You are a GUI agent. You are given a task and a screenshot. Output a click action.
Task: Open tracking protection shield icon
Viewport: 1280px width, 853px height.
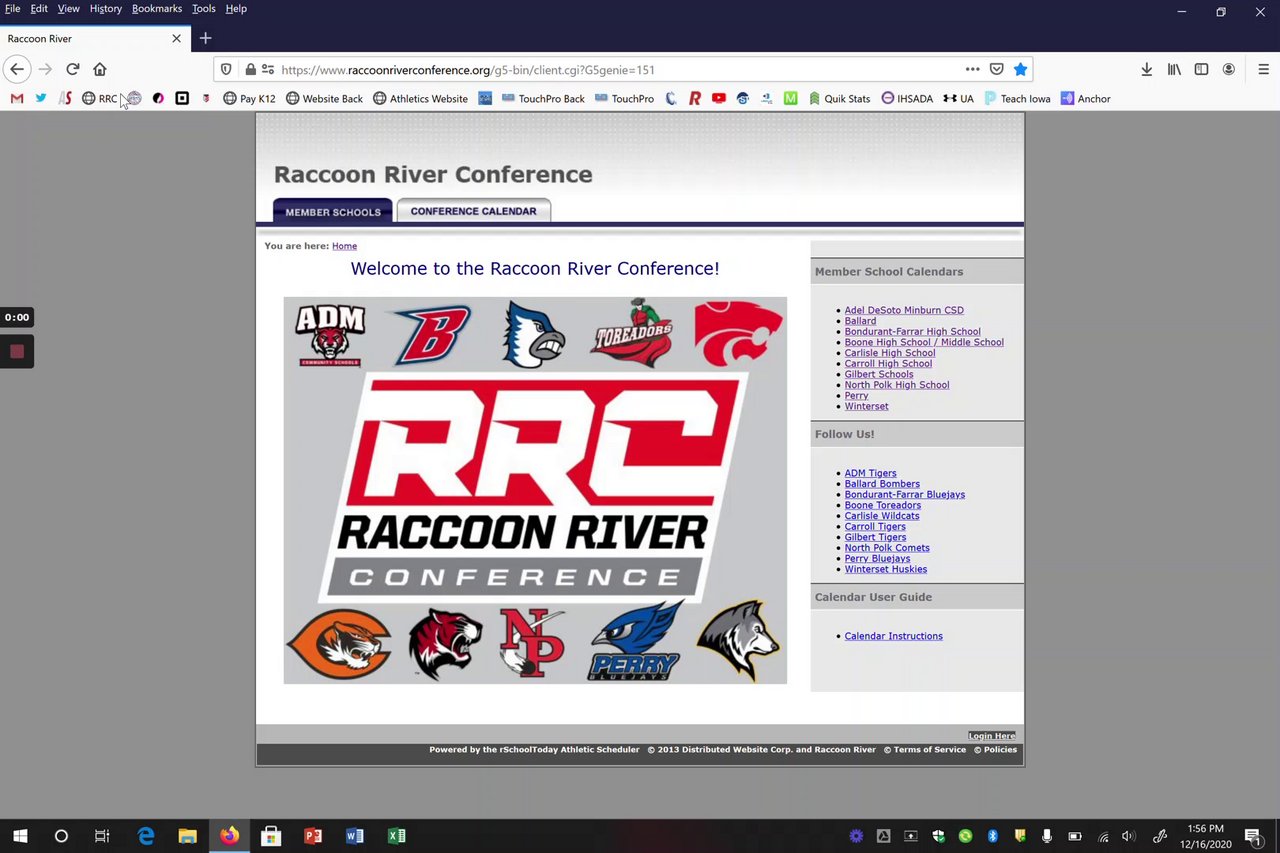(x=226, y=69)
